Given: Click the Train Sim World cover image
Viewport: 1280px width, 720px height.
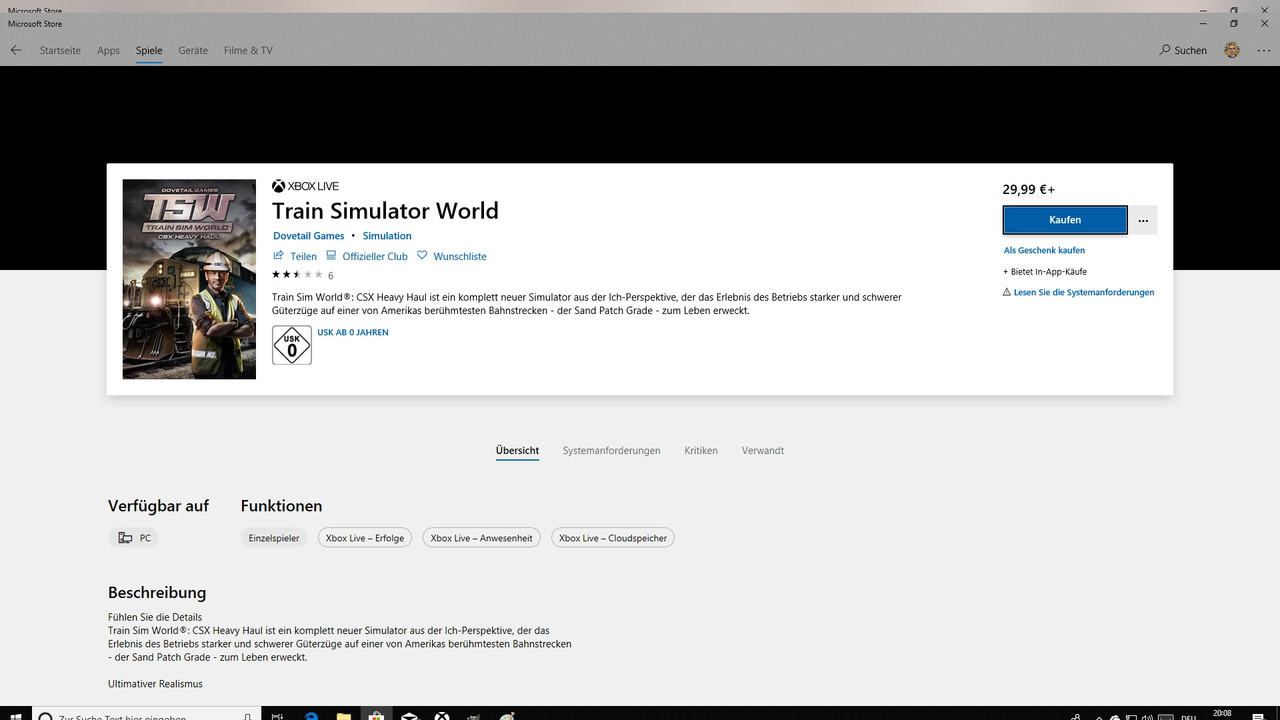Looking at the screenshot, I should click(x=189, y=279).
